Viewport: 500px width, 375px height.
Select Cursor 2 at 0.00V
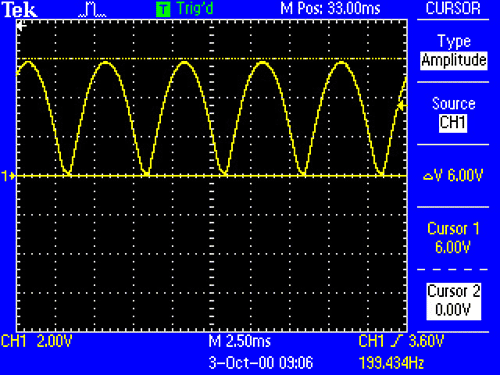(454, 301)
